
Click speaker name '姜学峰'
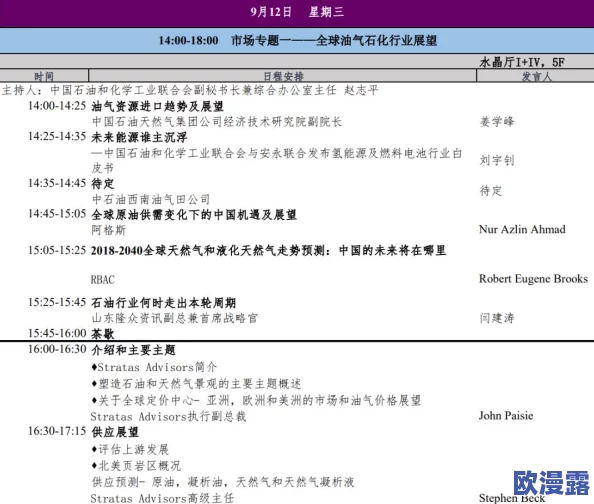pos(497,122)
